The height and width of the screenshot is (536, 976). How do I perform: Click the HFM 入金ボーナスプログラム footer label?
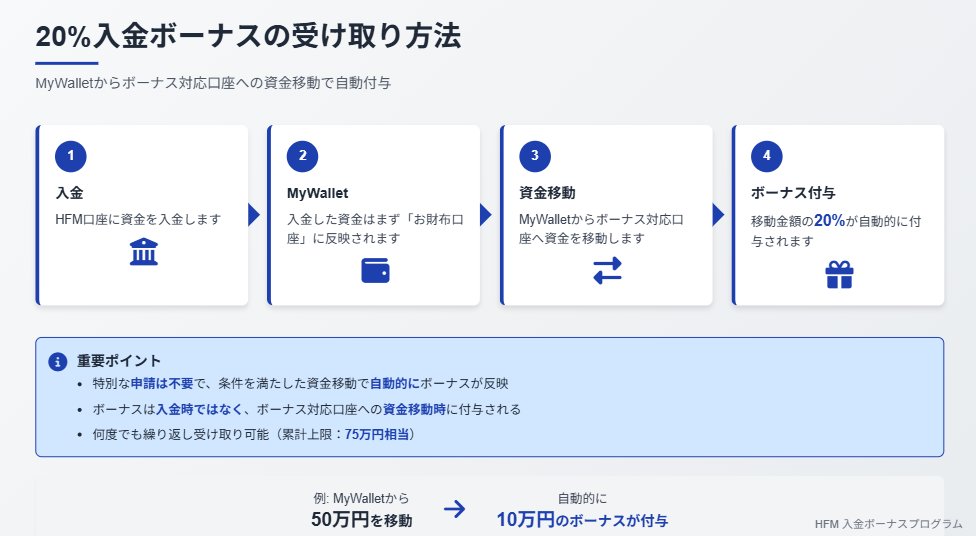tap(889, 524)
